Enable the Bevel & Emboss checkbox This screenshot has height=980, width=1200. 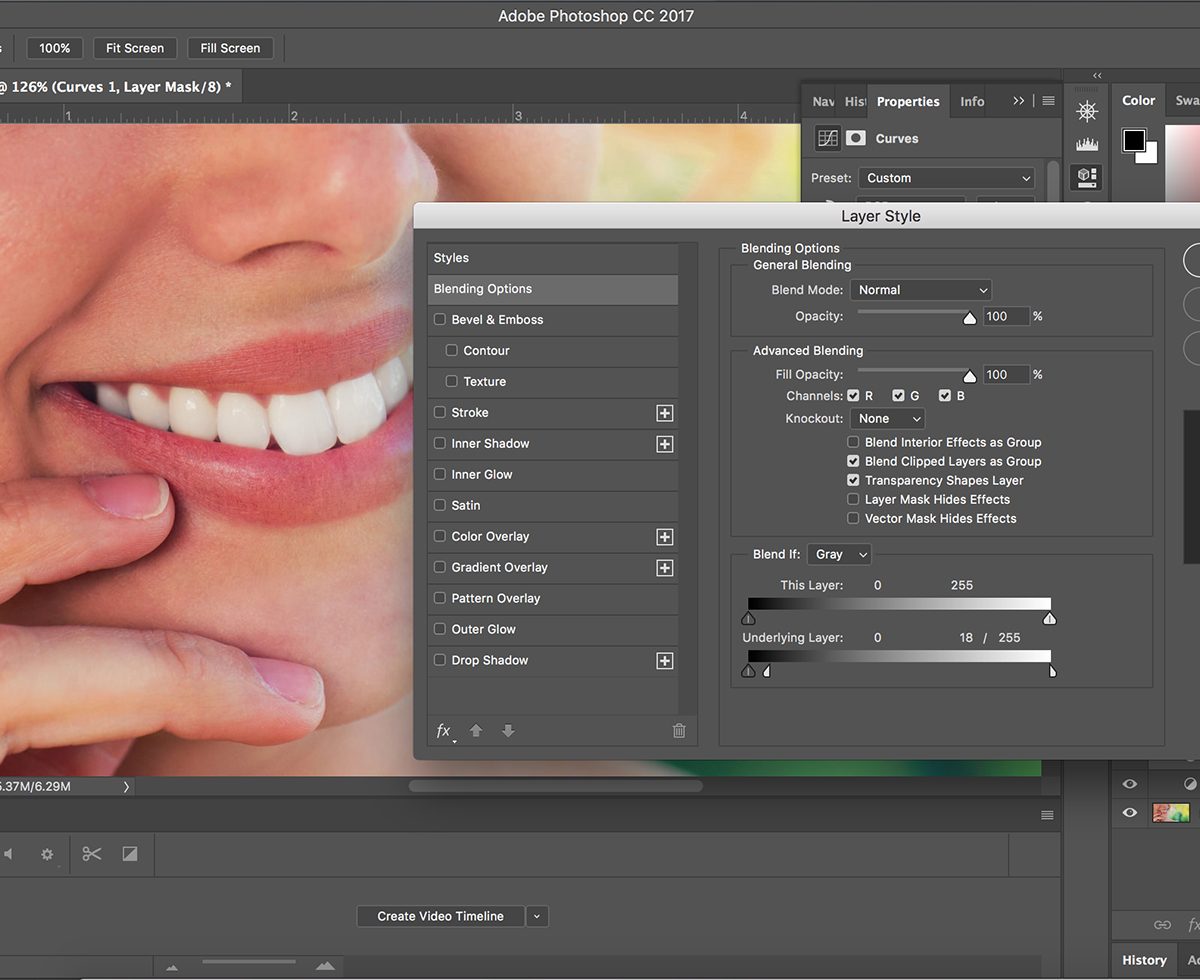coord(440,320)
